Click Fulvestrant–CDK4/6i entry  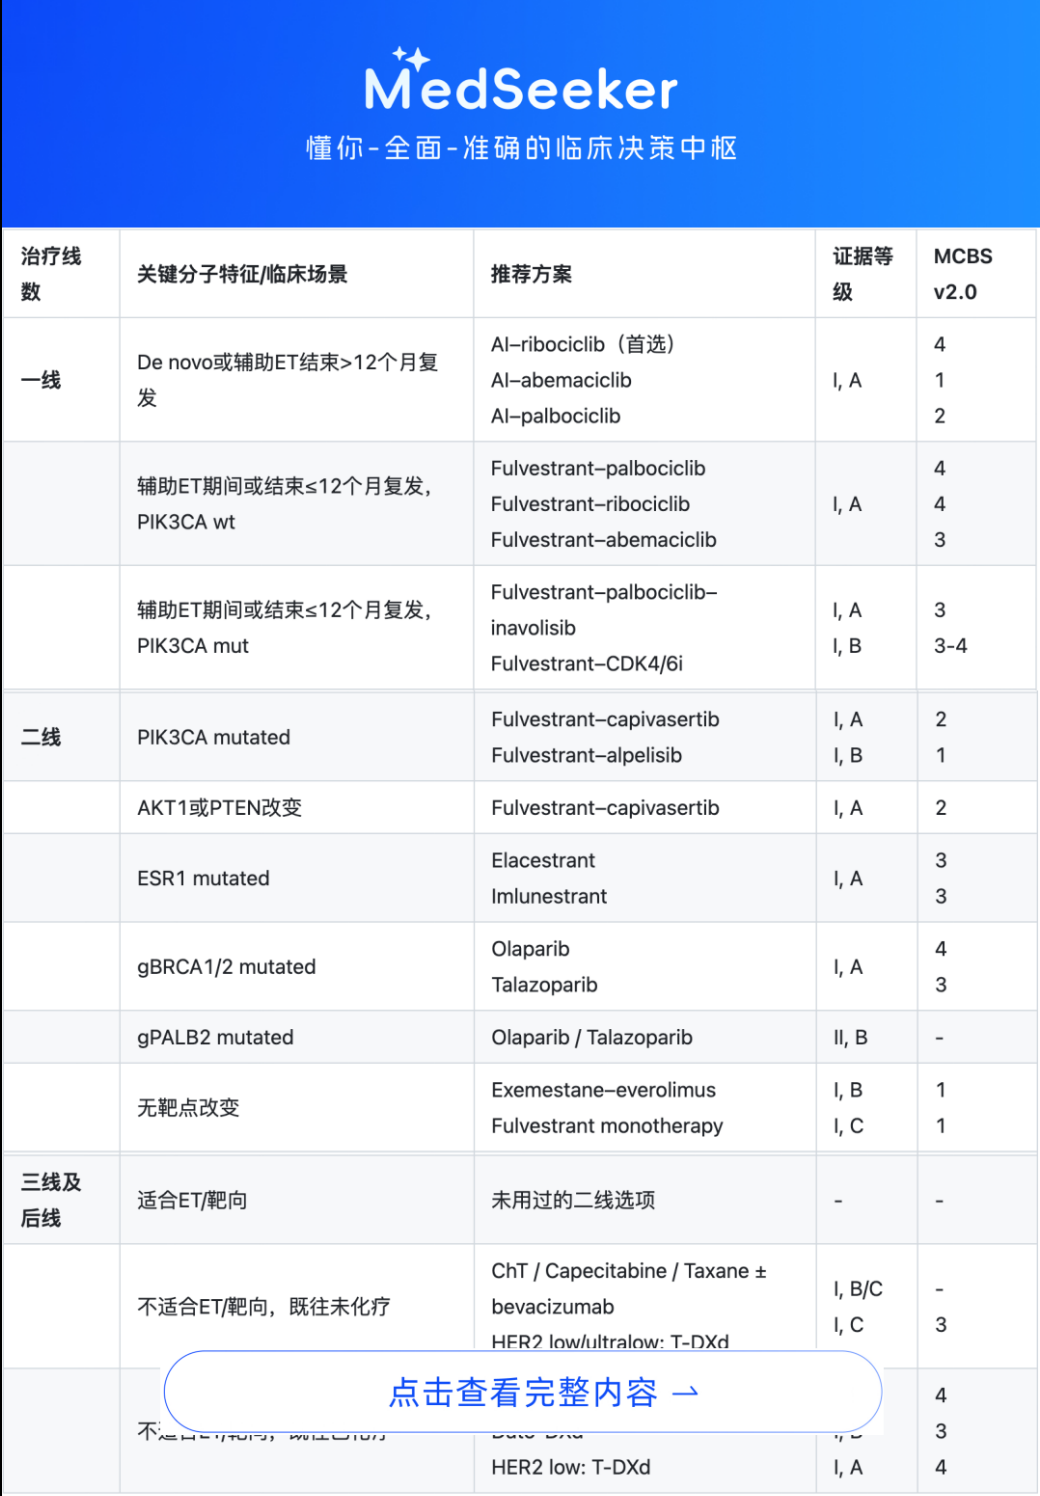587,664
